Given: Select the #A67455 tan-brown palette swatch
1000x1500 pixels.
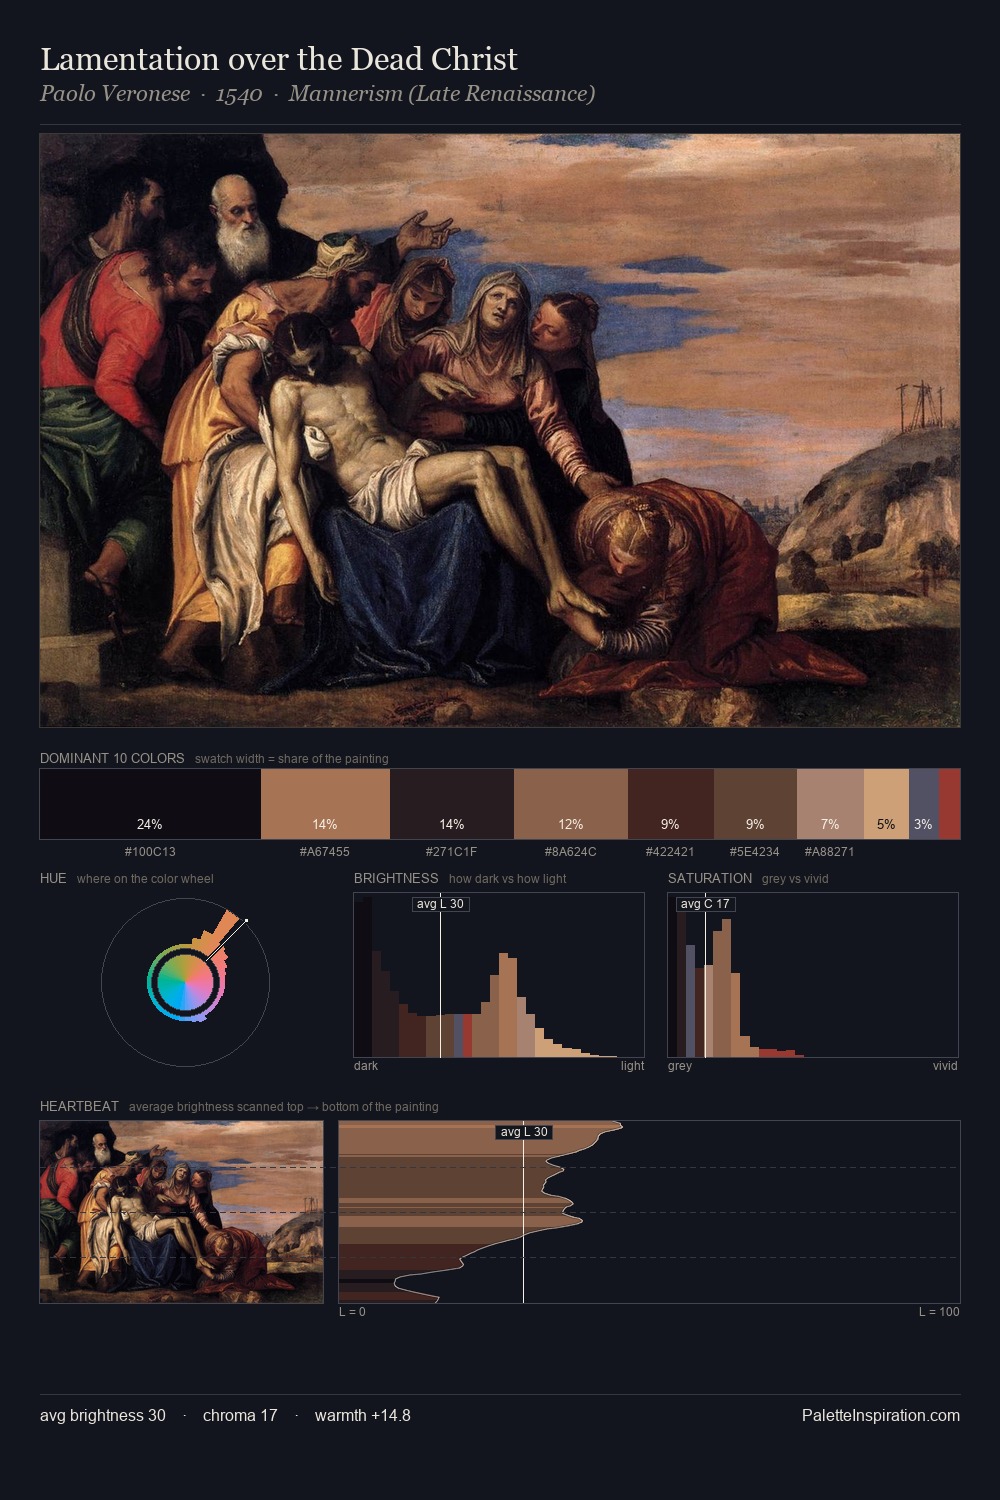Looking at the screenshot, I should click(325, 804).
